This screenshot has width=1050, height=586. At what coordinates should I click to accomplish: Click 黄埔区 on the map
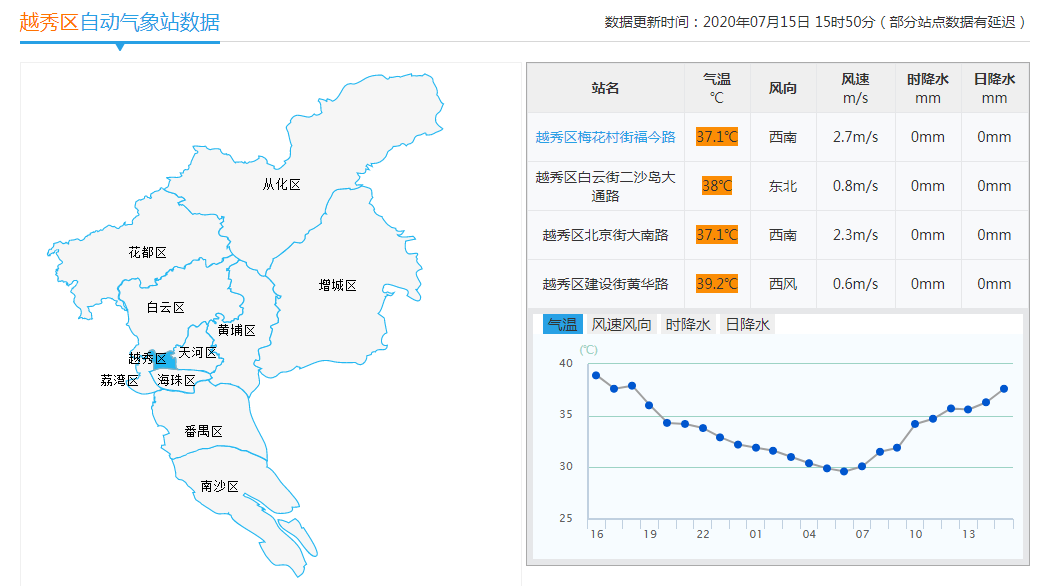click(x=237, y=330)
